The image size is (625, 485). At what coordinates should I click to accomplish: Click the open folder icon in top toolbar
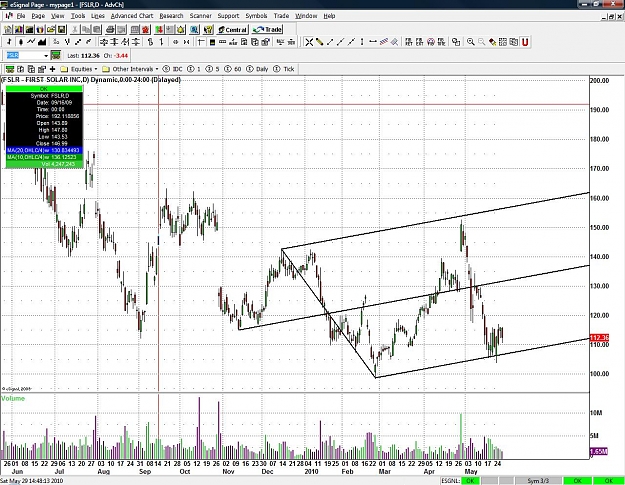(51, 29)
